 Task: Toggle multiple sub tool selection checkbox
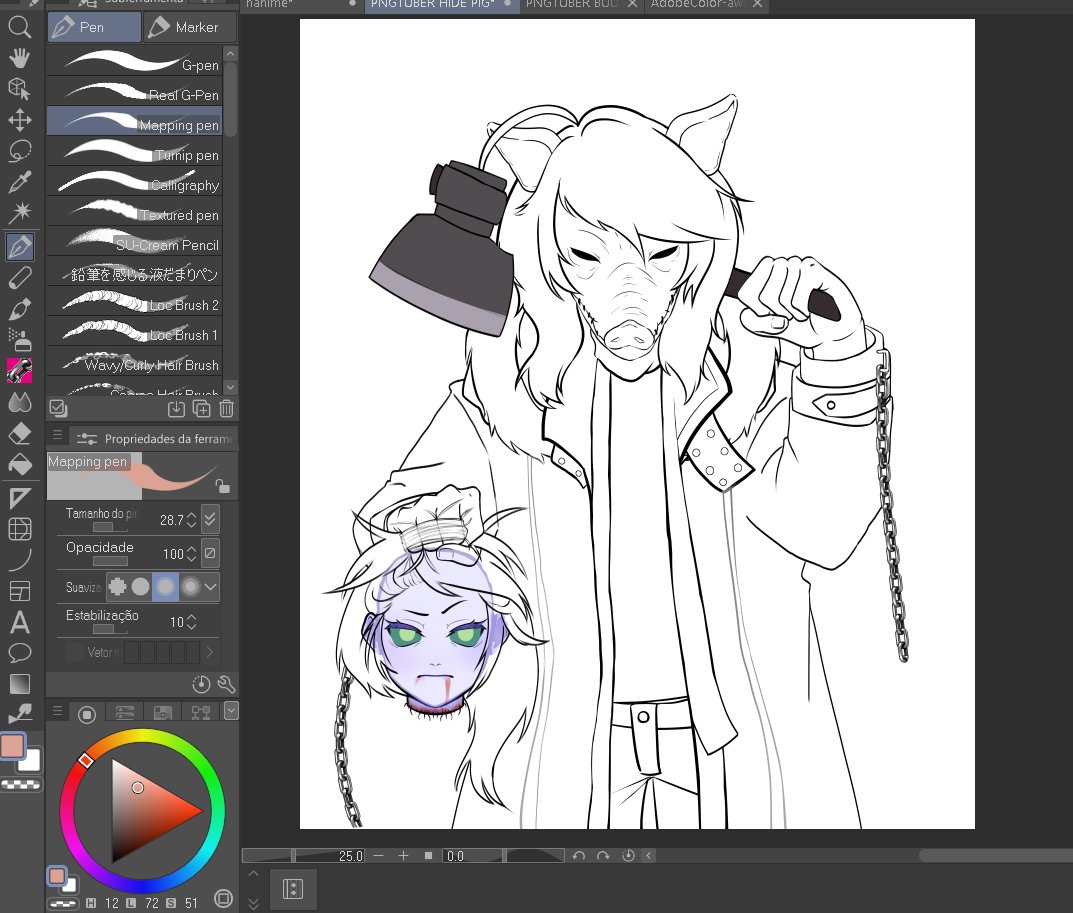[58, 409]
